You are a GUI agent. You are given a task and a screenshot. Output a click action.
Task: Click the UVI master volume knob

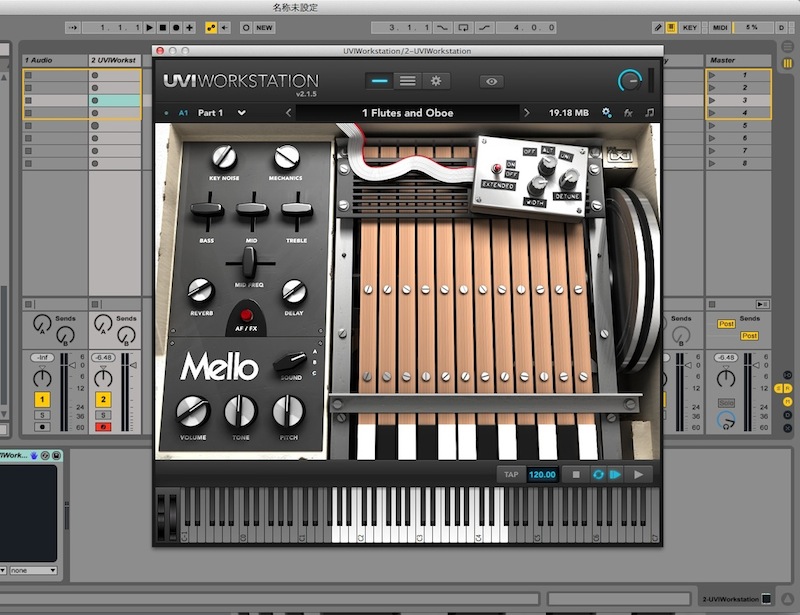pyautogui.click(x=630, y=81)
